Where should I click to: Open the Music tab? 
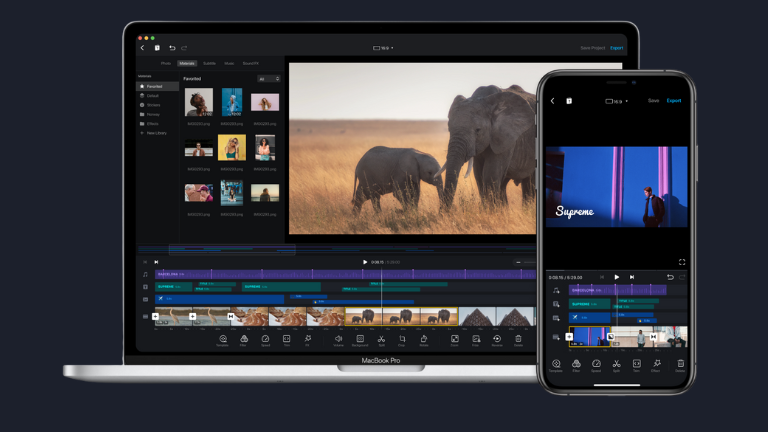coord(229,63)
